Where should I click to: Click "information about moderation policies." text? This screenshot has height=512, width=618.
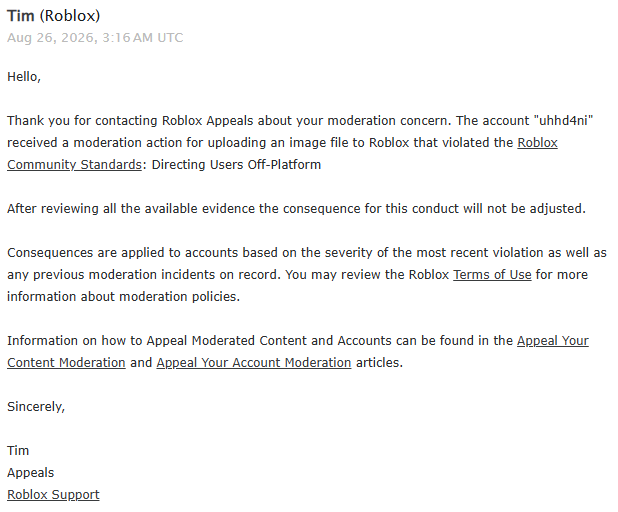123,296
